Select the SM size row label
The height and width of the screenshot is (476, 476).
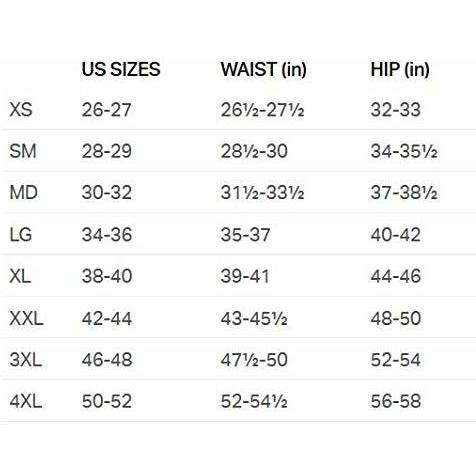23,151
